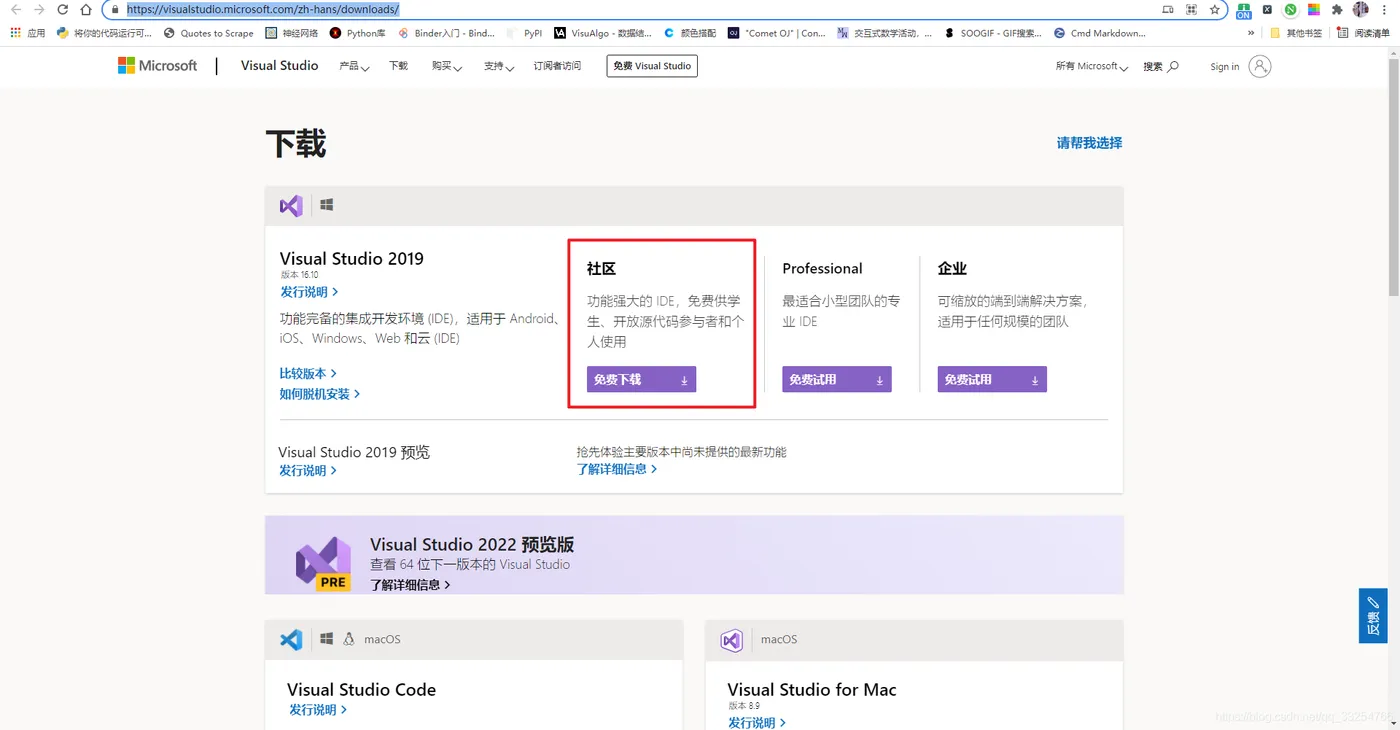Open the Extensions puzzle menu
This screenshot has width=1400, height=730.
[1337, 9]
